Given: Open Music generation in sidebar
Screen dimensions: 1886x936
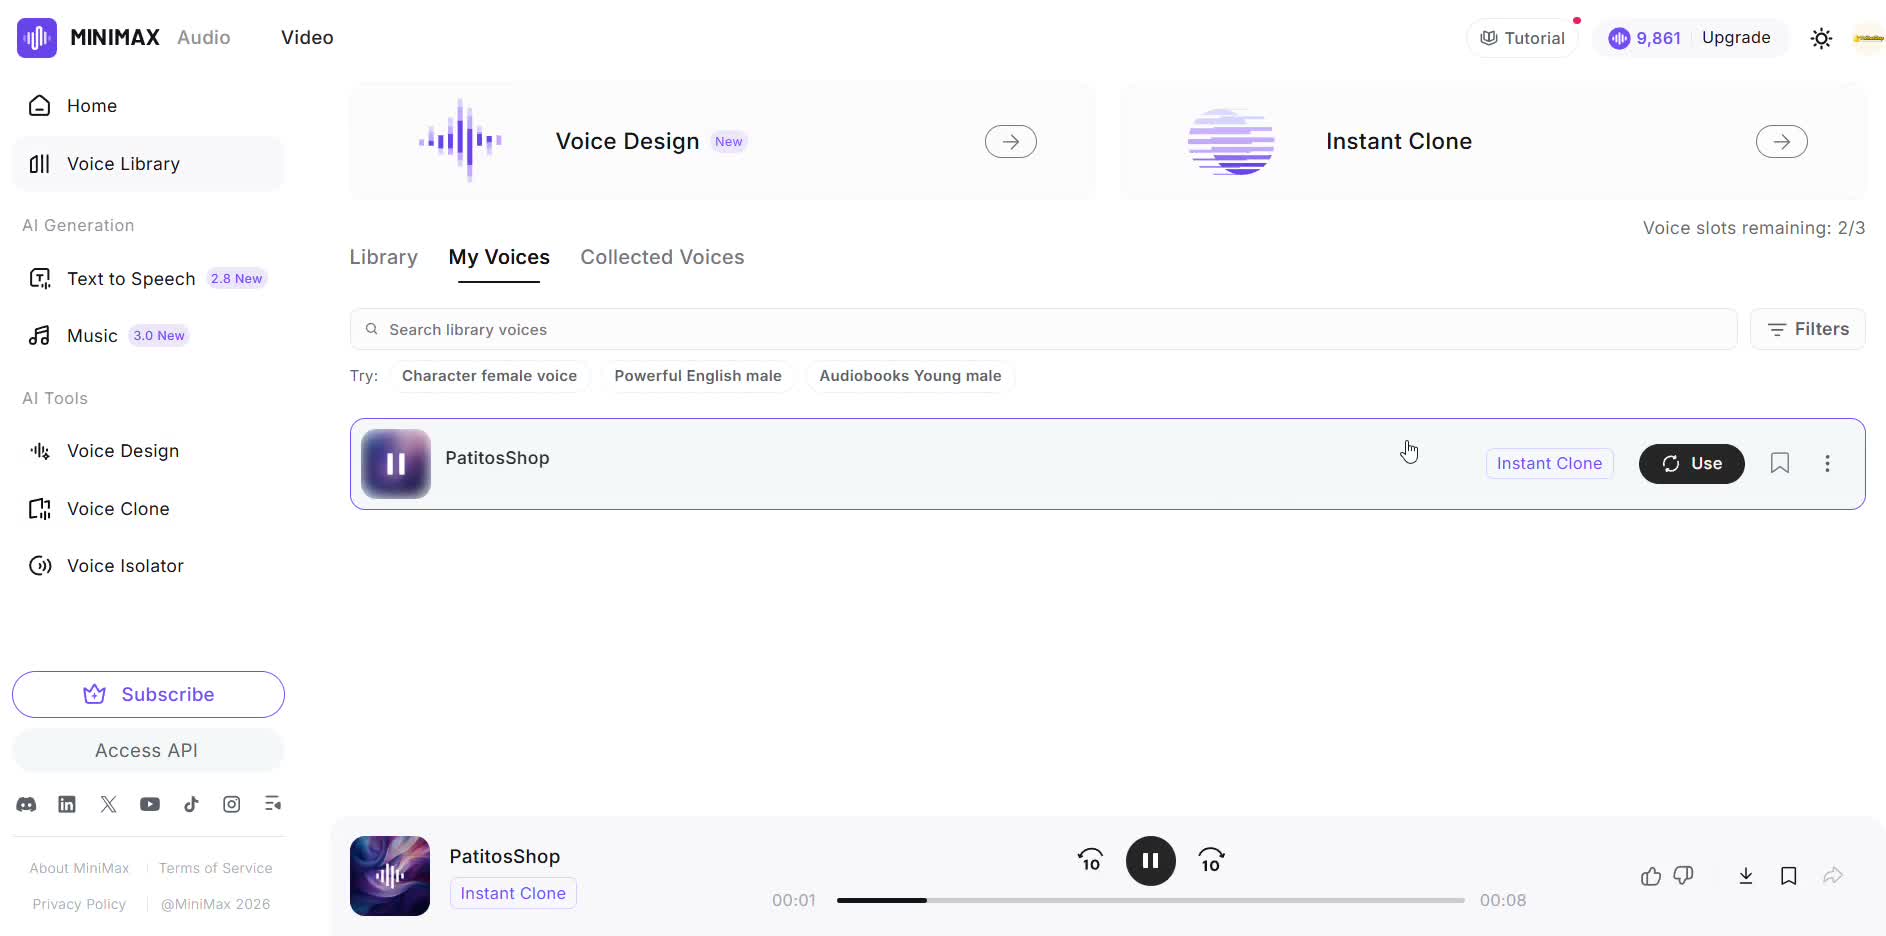Looking at the screenshot, I should coord(148,336).
